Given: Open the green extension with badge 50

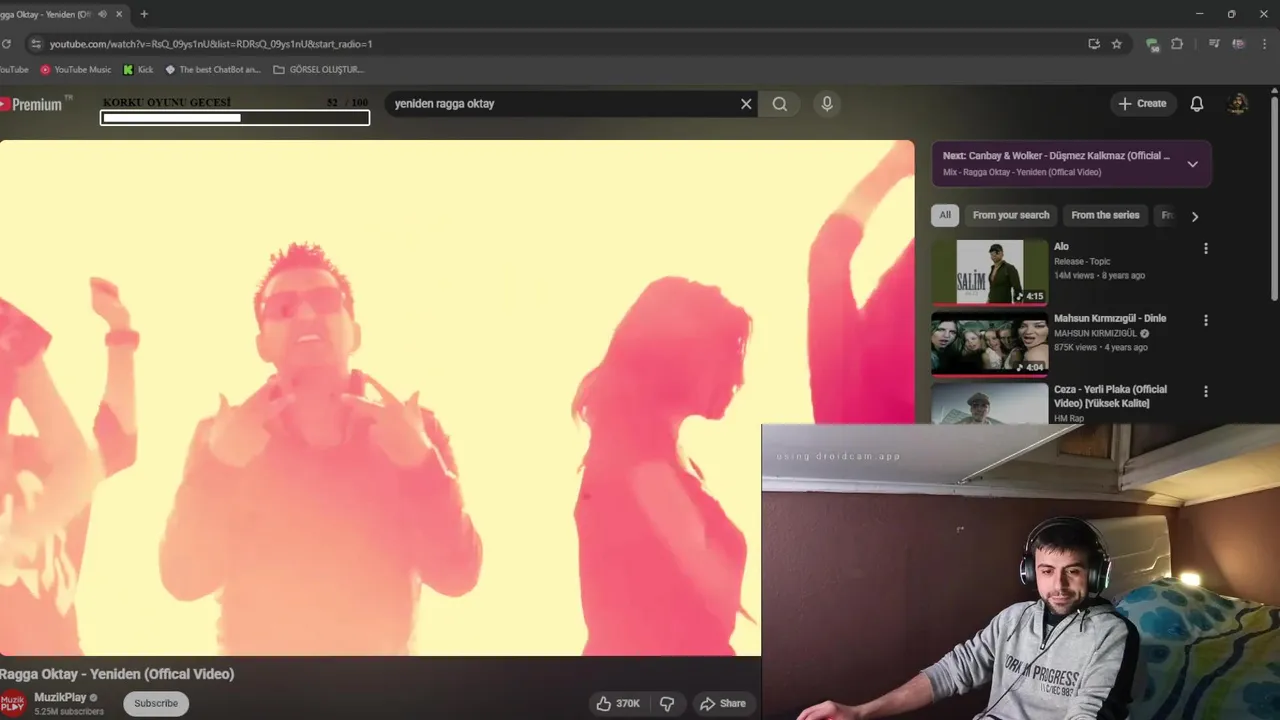Looking at the screenshot, I should (1152, 45).
